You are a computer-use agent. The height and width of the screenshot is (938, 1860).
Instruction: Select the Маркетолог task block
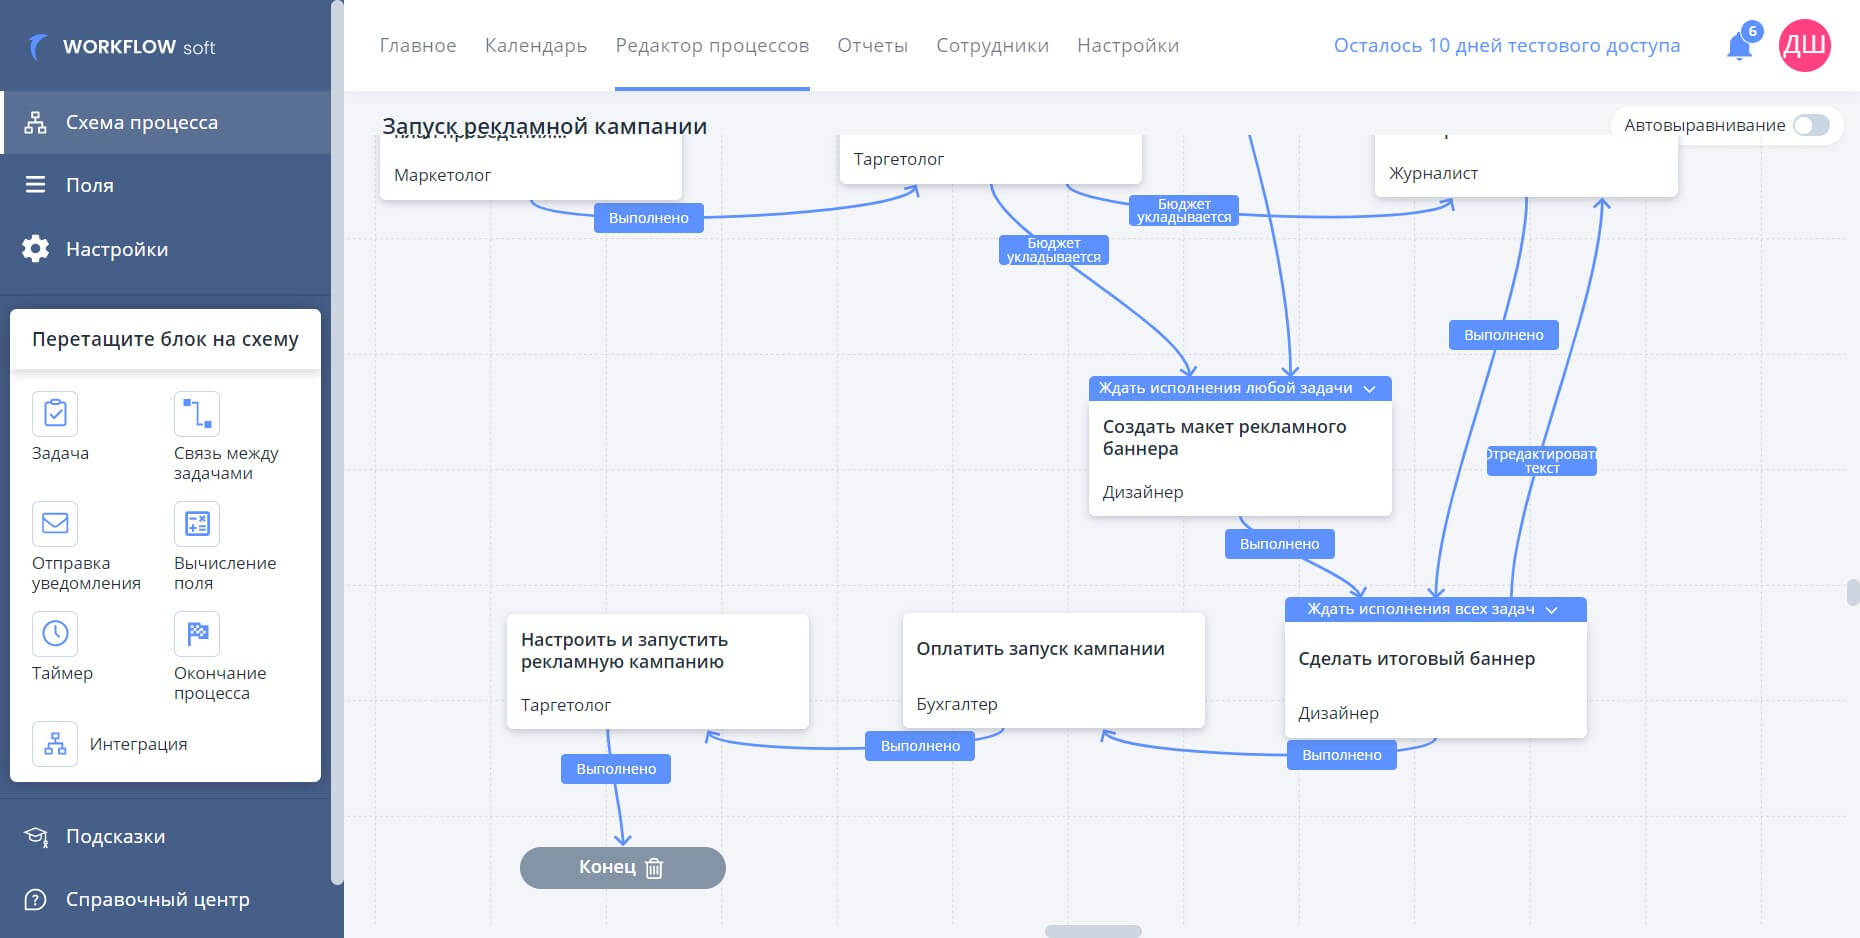click(531, 167)
